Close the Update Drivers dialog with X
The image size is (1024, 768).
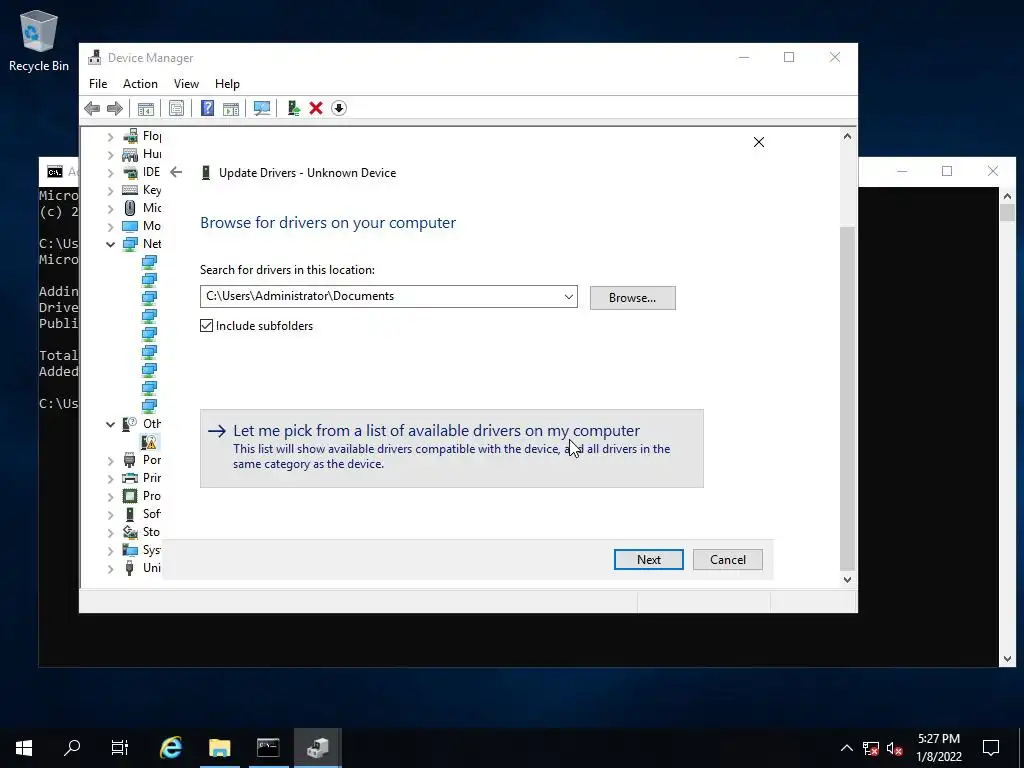tap(758, 142)
